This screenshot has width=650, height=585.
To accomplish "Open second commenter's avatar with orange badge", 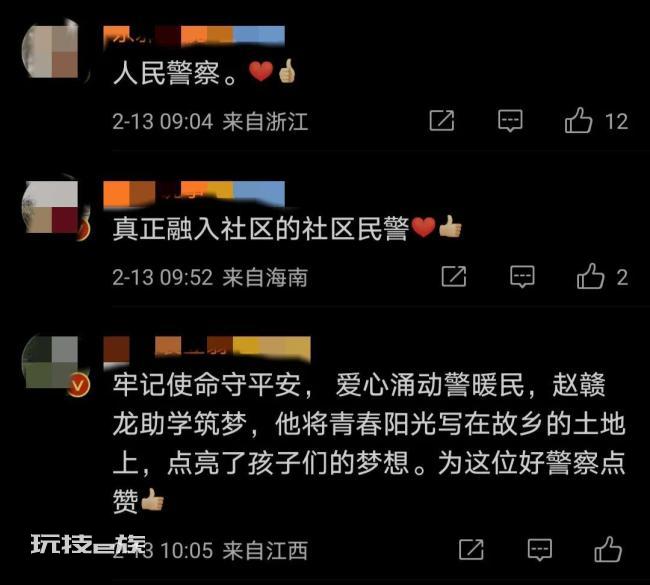I will pyautogui.click(x=55, y=208).
